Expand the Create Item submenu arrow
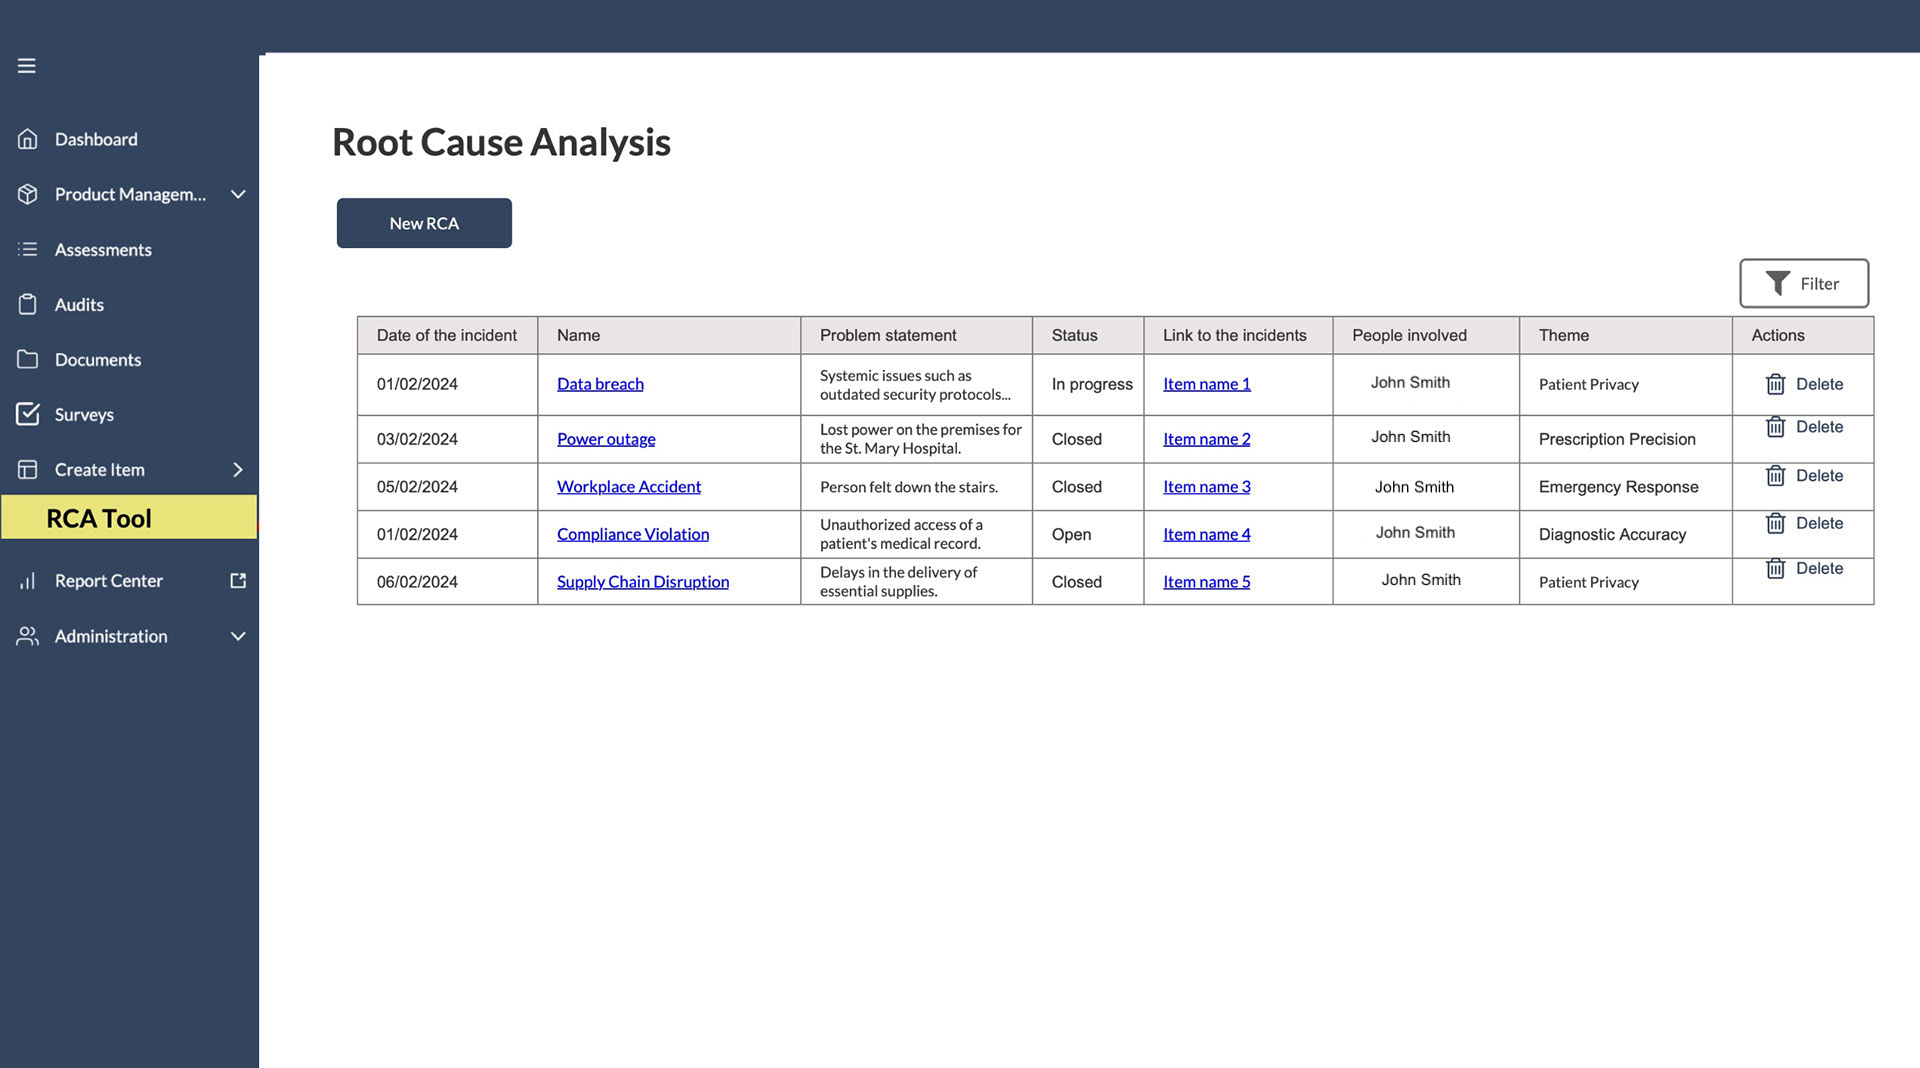 point(238,469)
